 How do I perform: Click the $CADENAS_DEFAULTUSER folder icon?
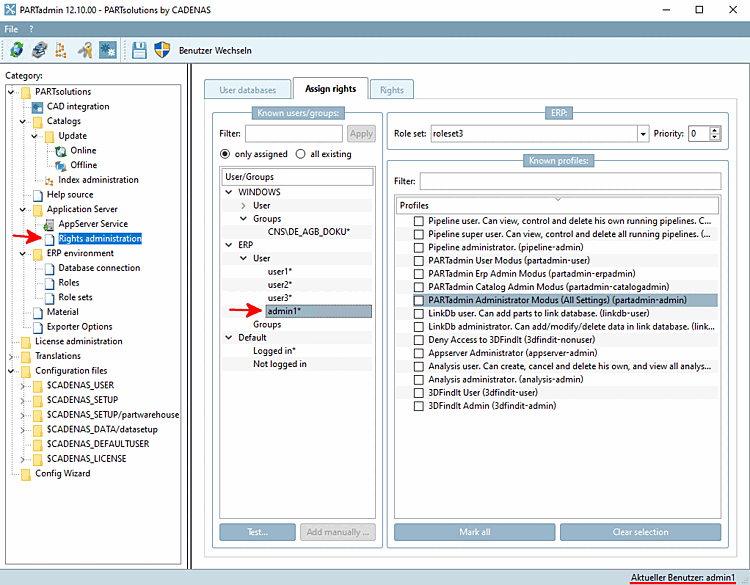[x=38, y=445]
